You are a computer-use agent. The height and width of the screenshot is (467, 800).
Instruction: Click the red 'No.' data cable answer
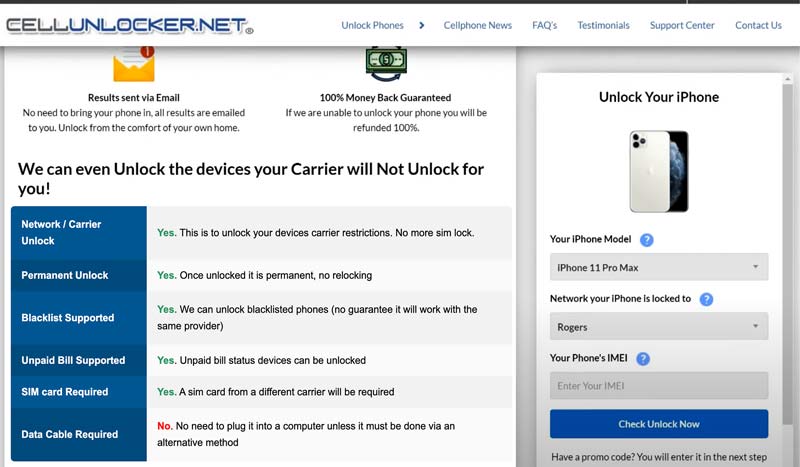coord(165,426)
